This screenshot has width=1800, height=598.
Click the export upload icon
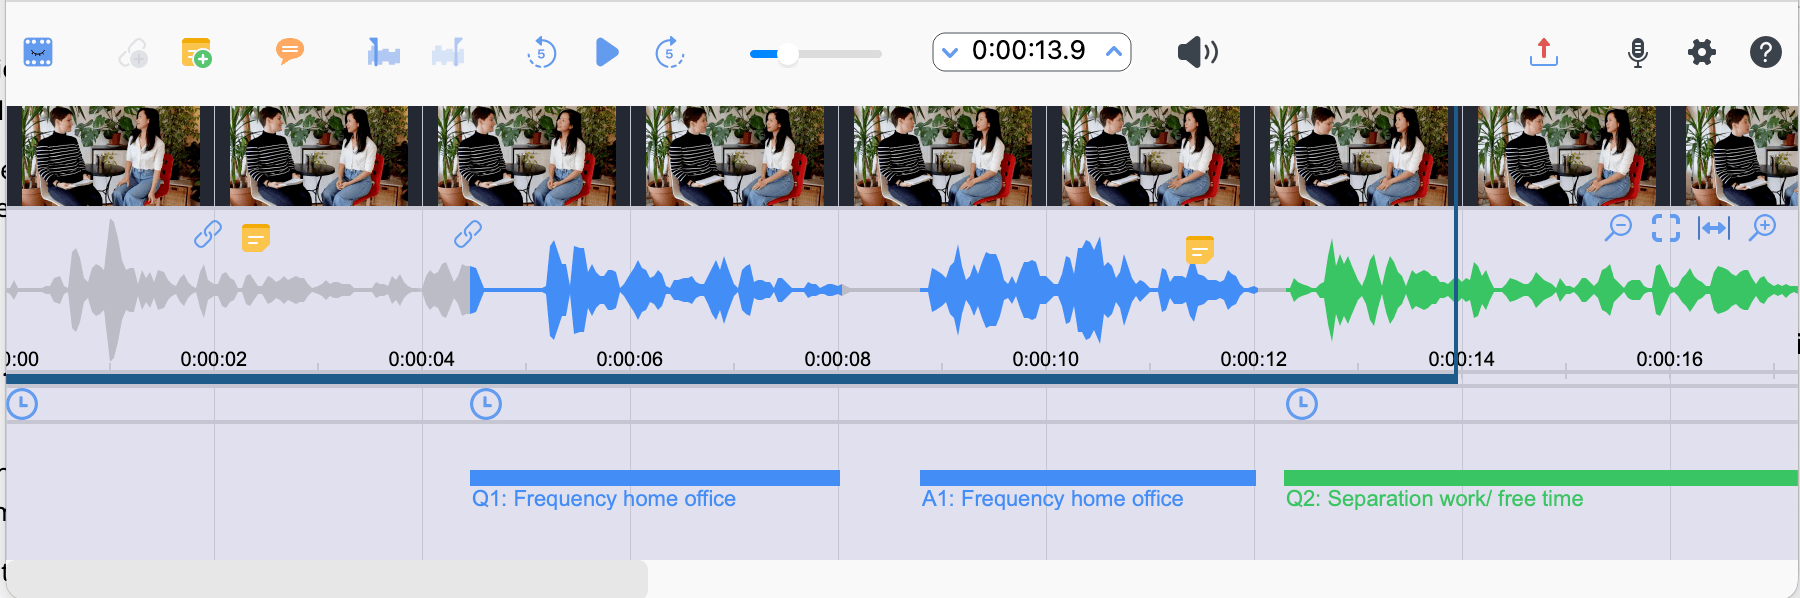[x=1544, y=52]
